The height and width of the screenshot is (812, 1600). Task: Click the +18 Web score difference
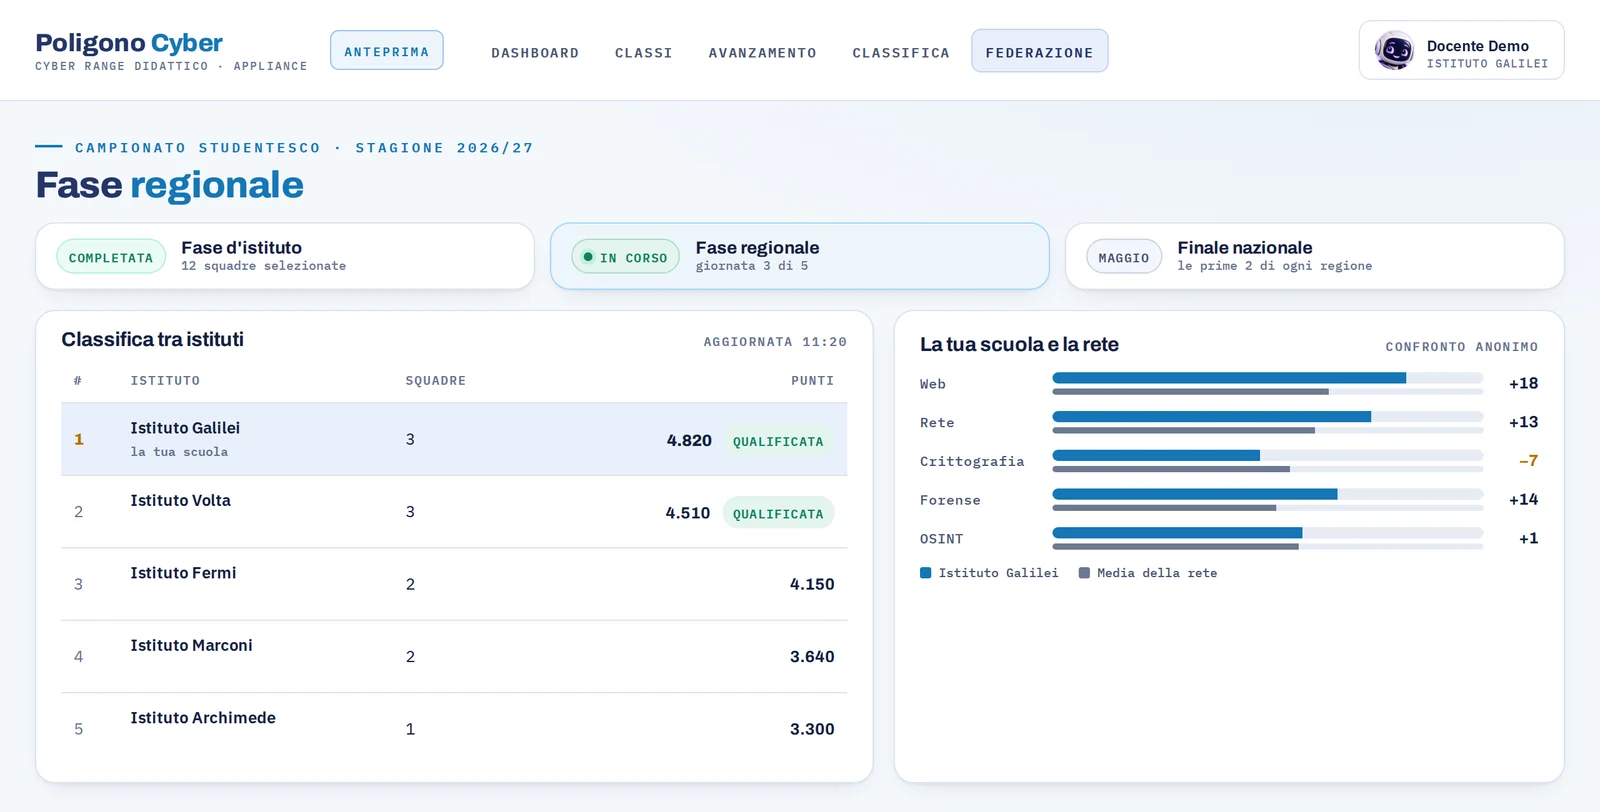tap(1523, 383)
